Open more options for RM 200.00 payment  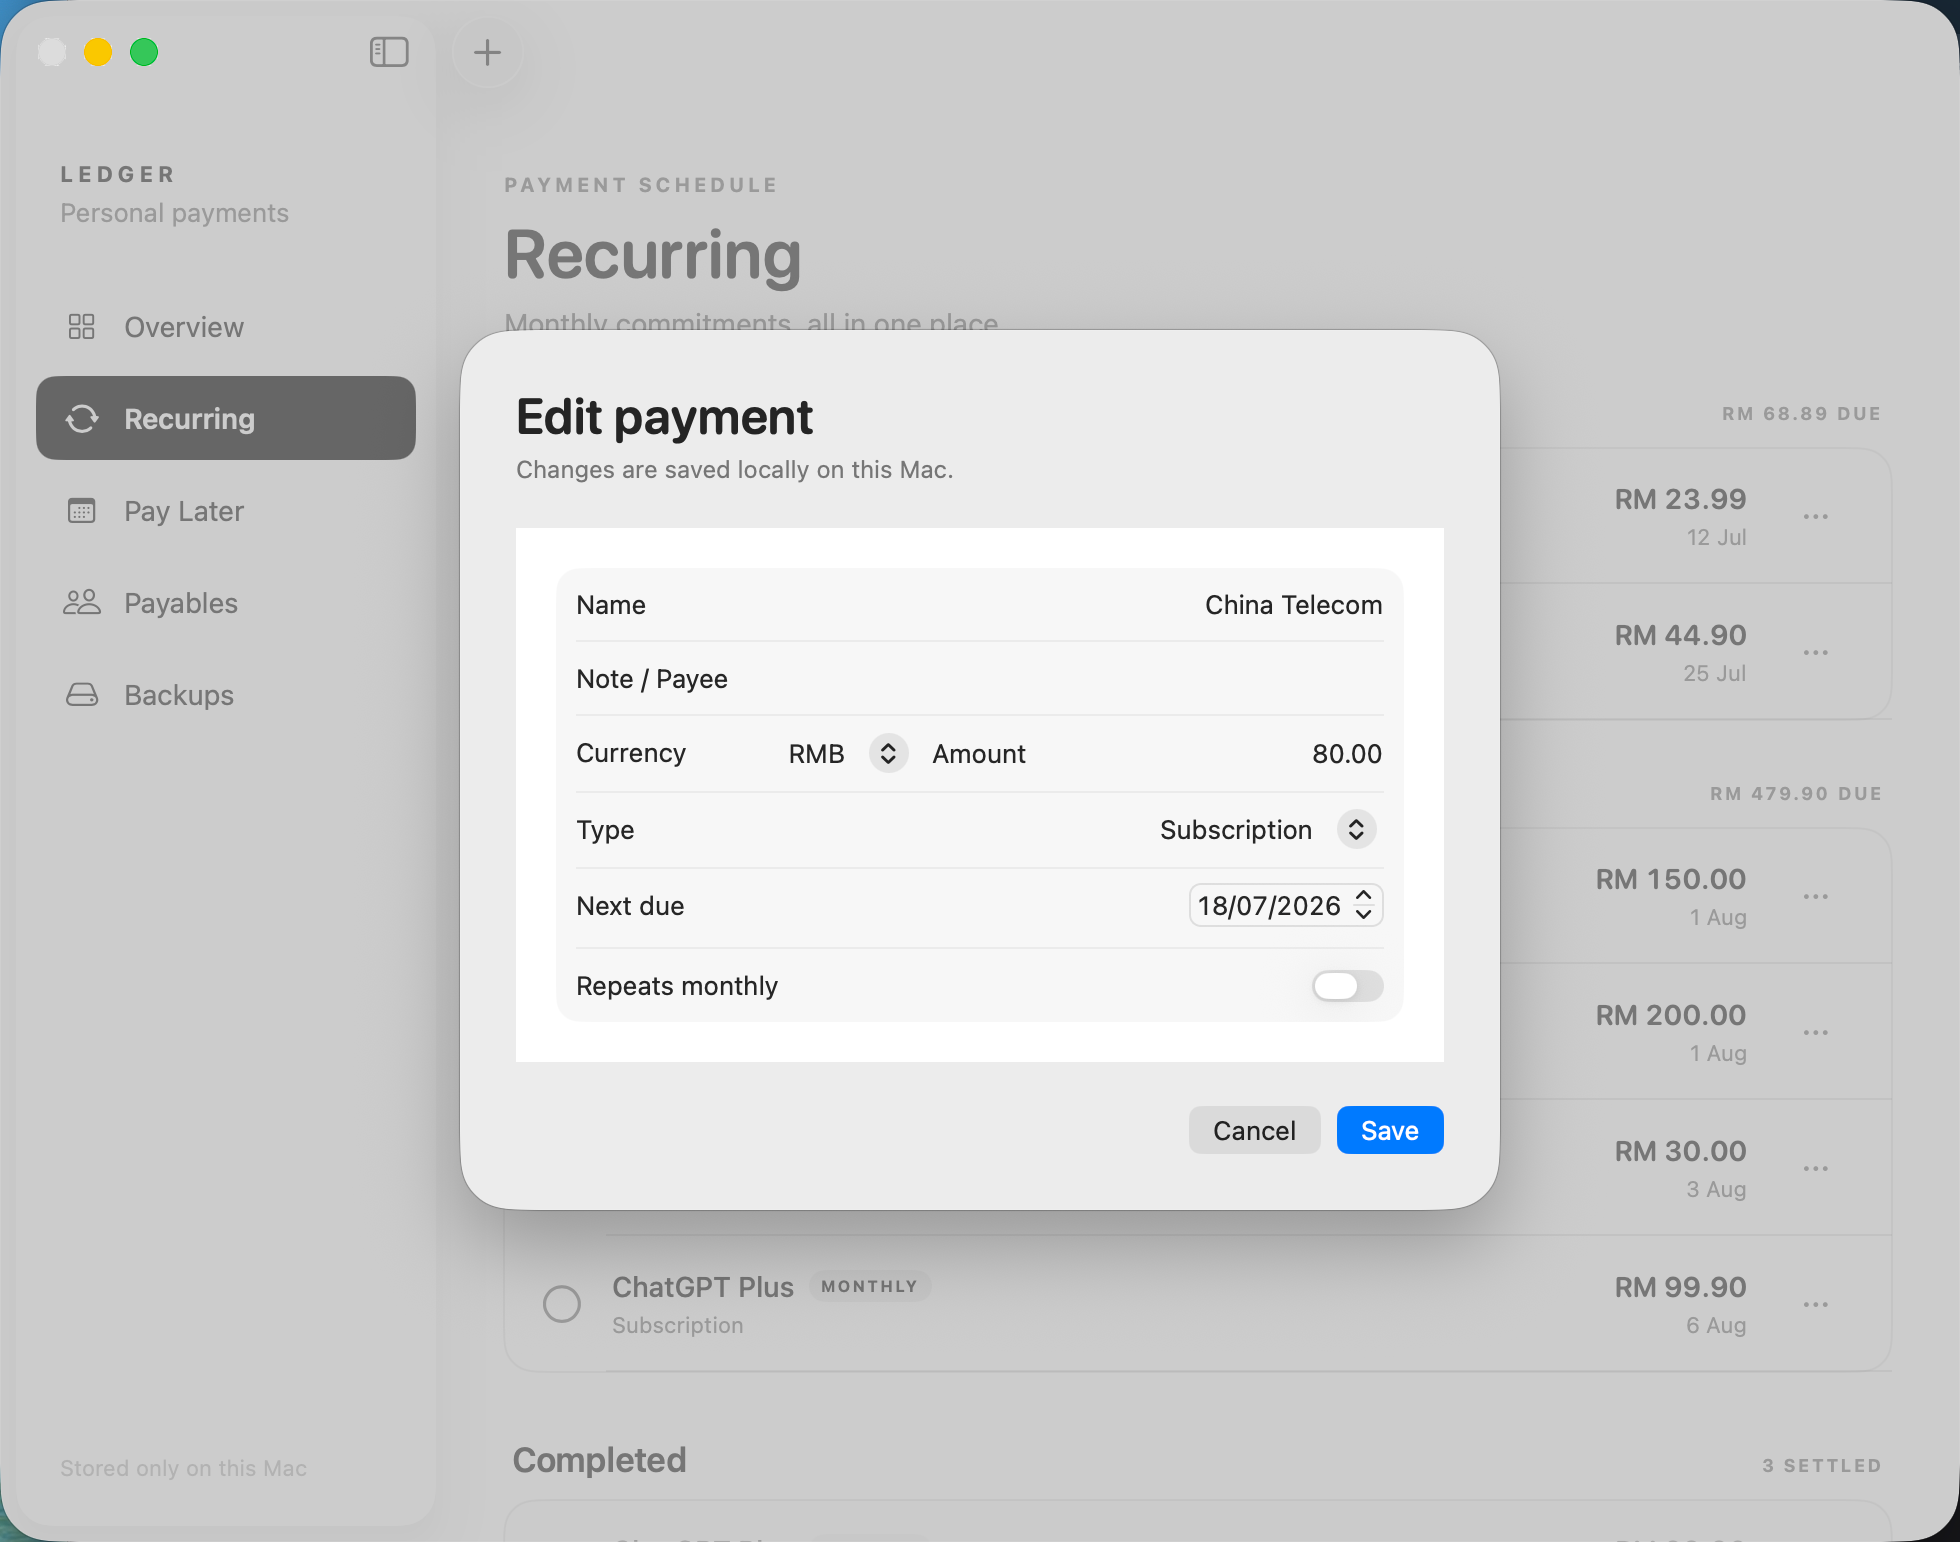coord(1816,1033)
